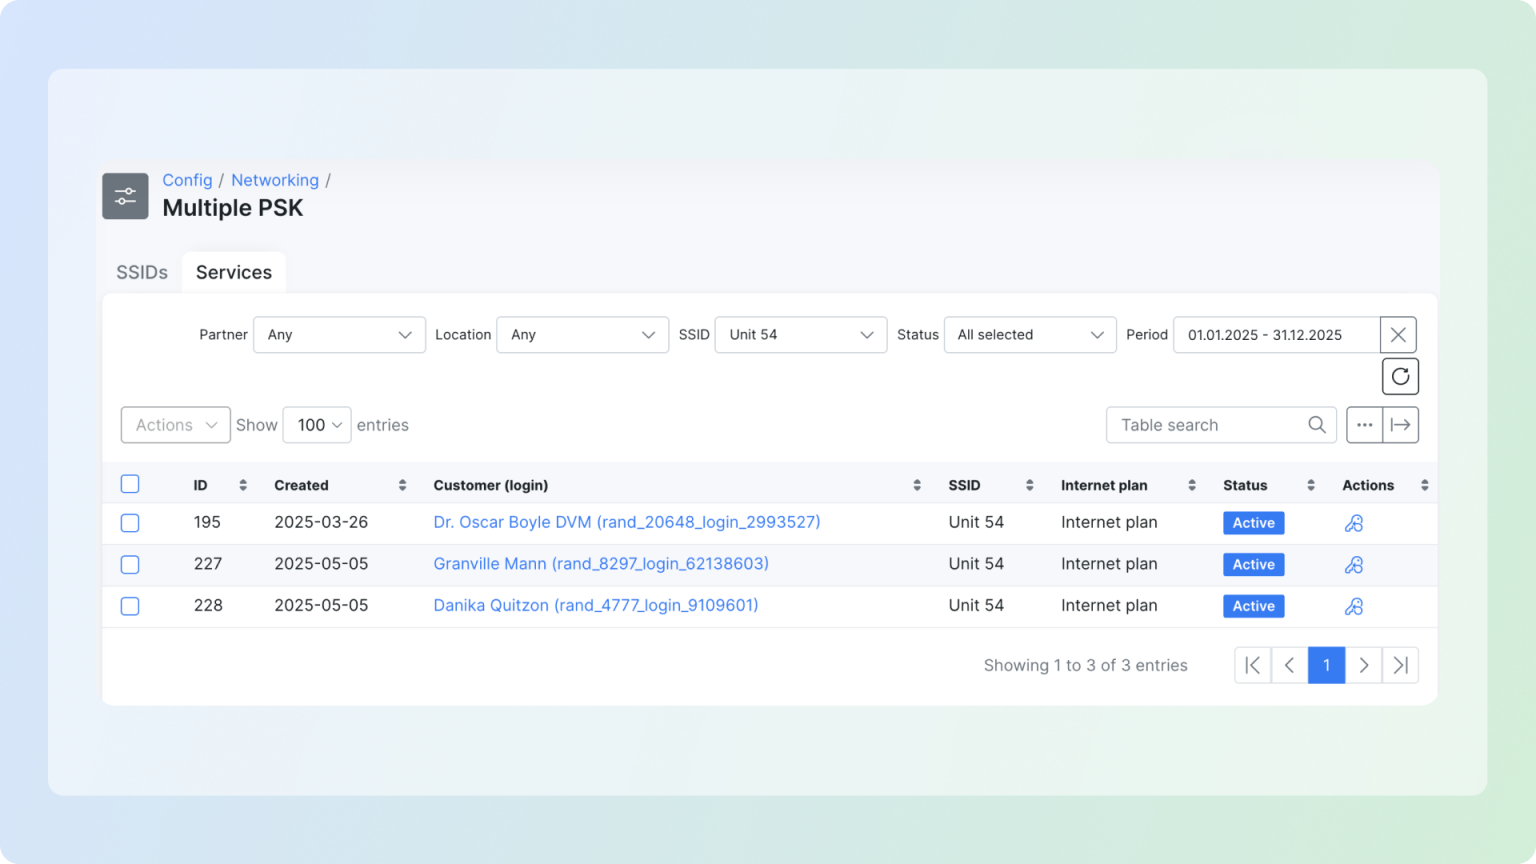Open the ellipsis table options menu
The image size is (1536, 864).
tap(1364, 424)
